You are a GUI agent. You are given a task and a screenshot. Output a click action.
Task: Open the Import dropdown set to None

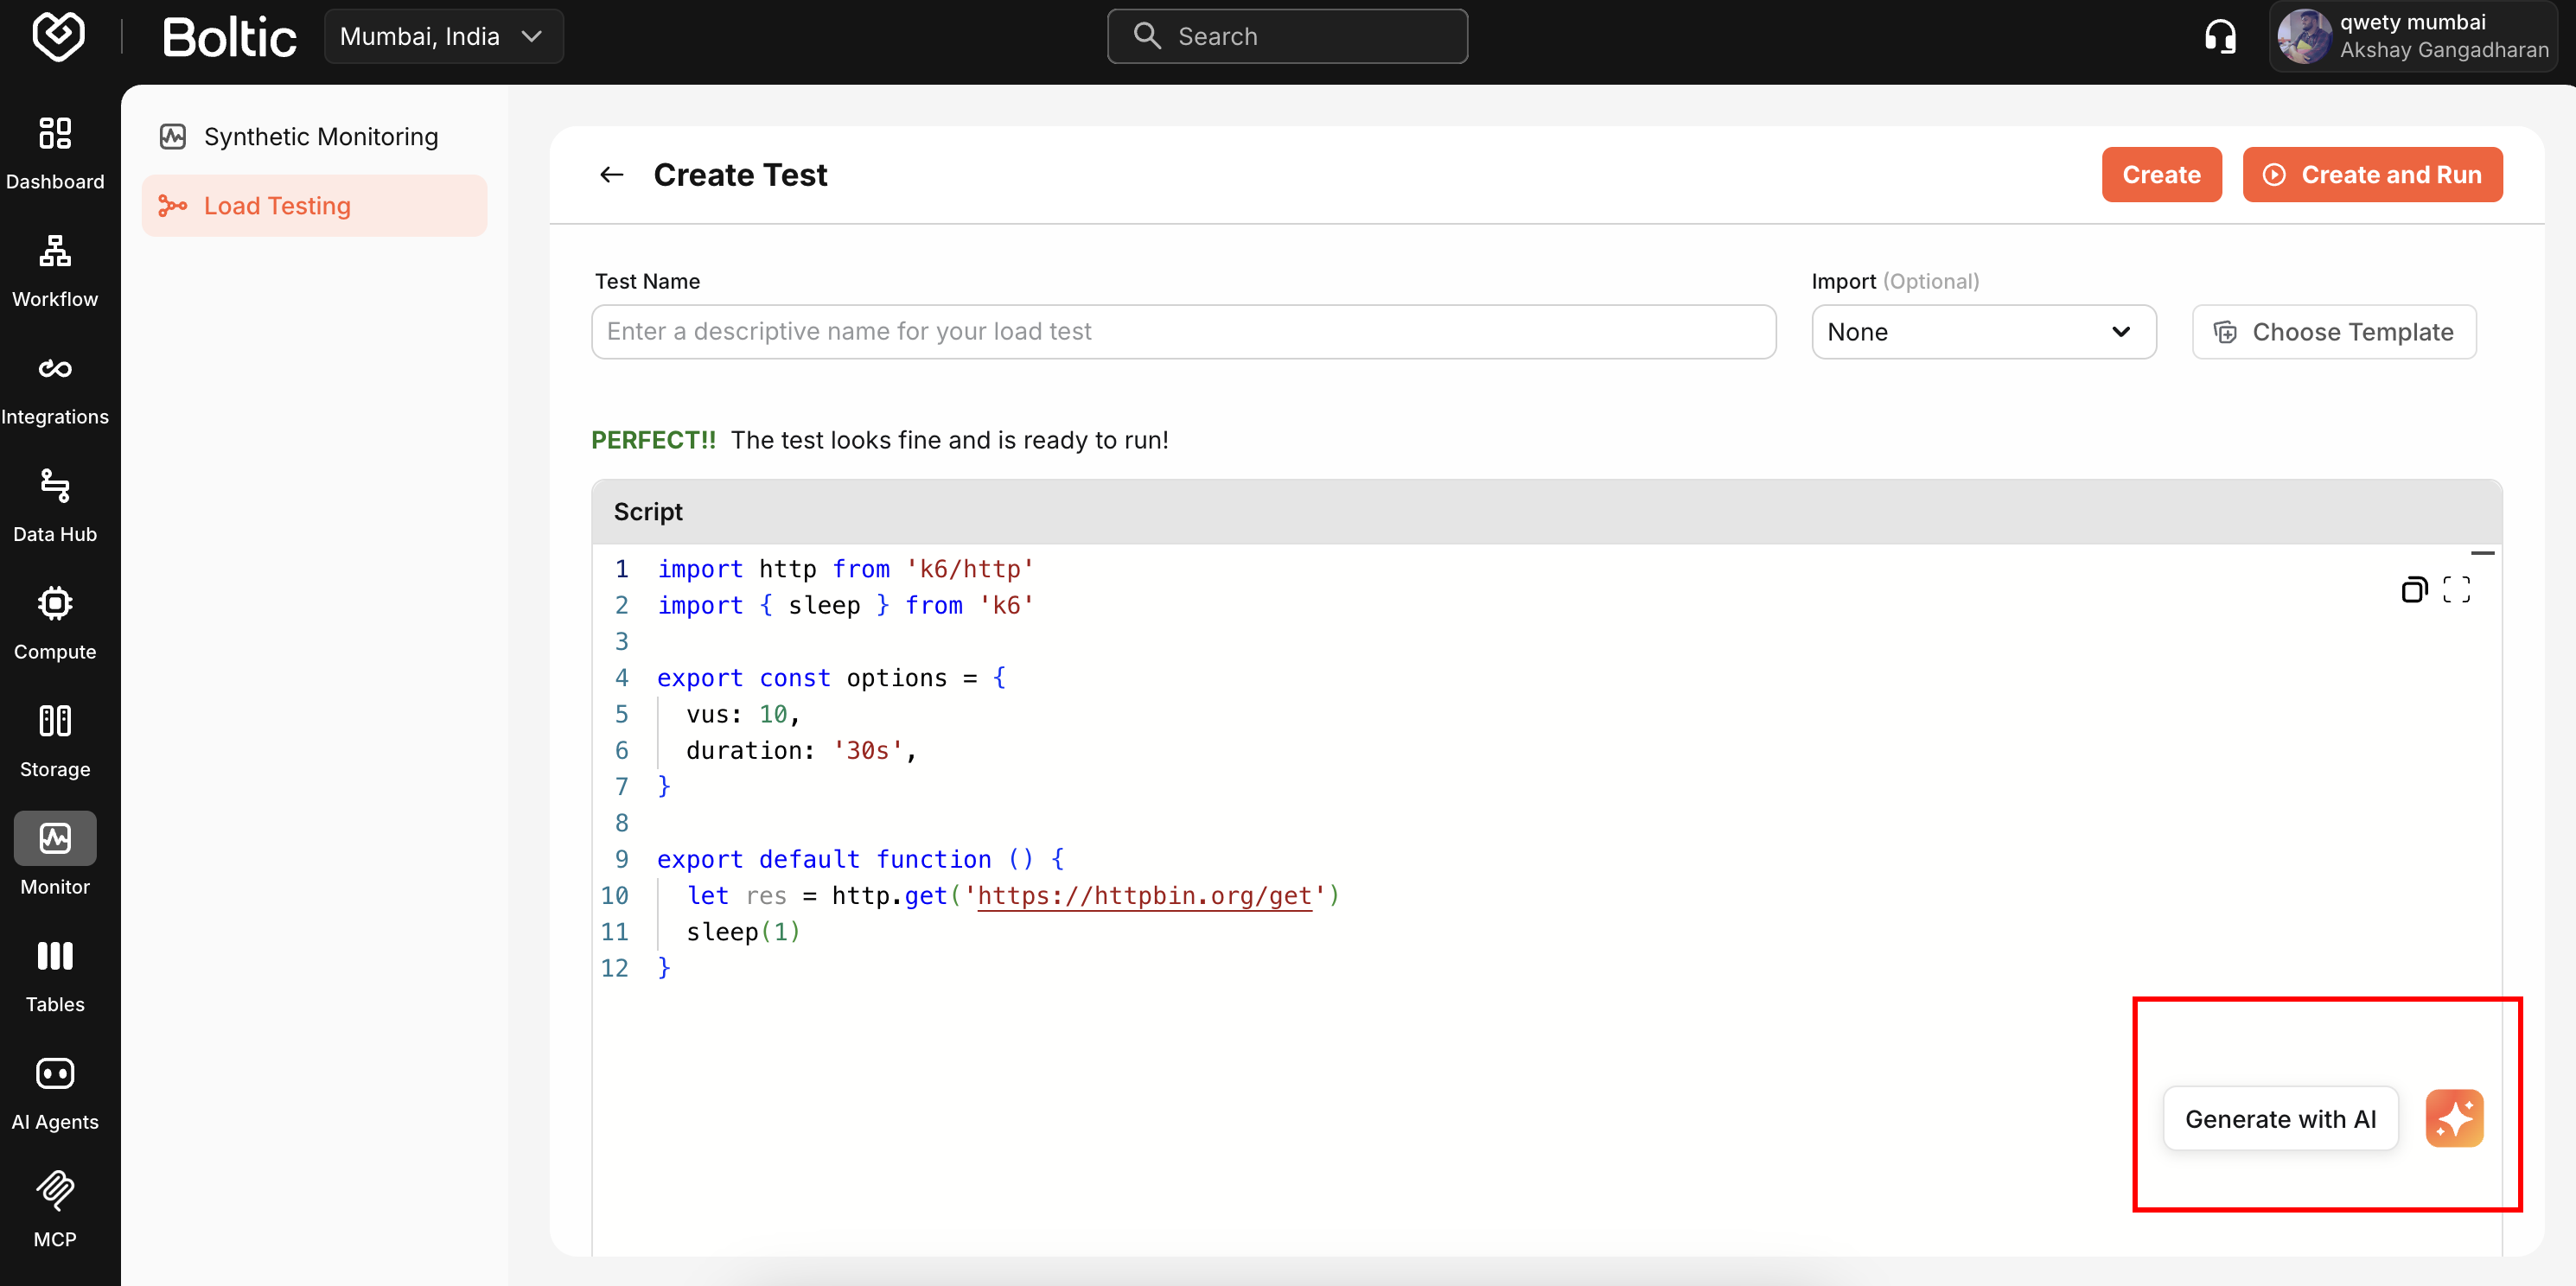point(1983,332)
